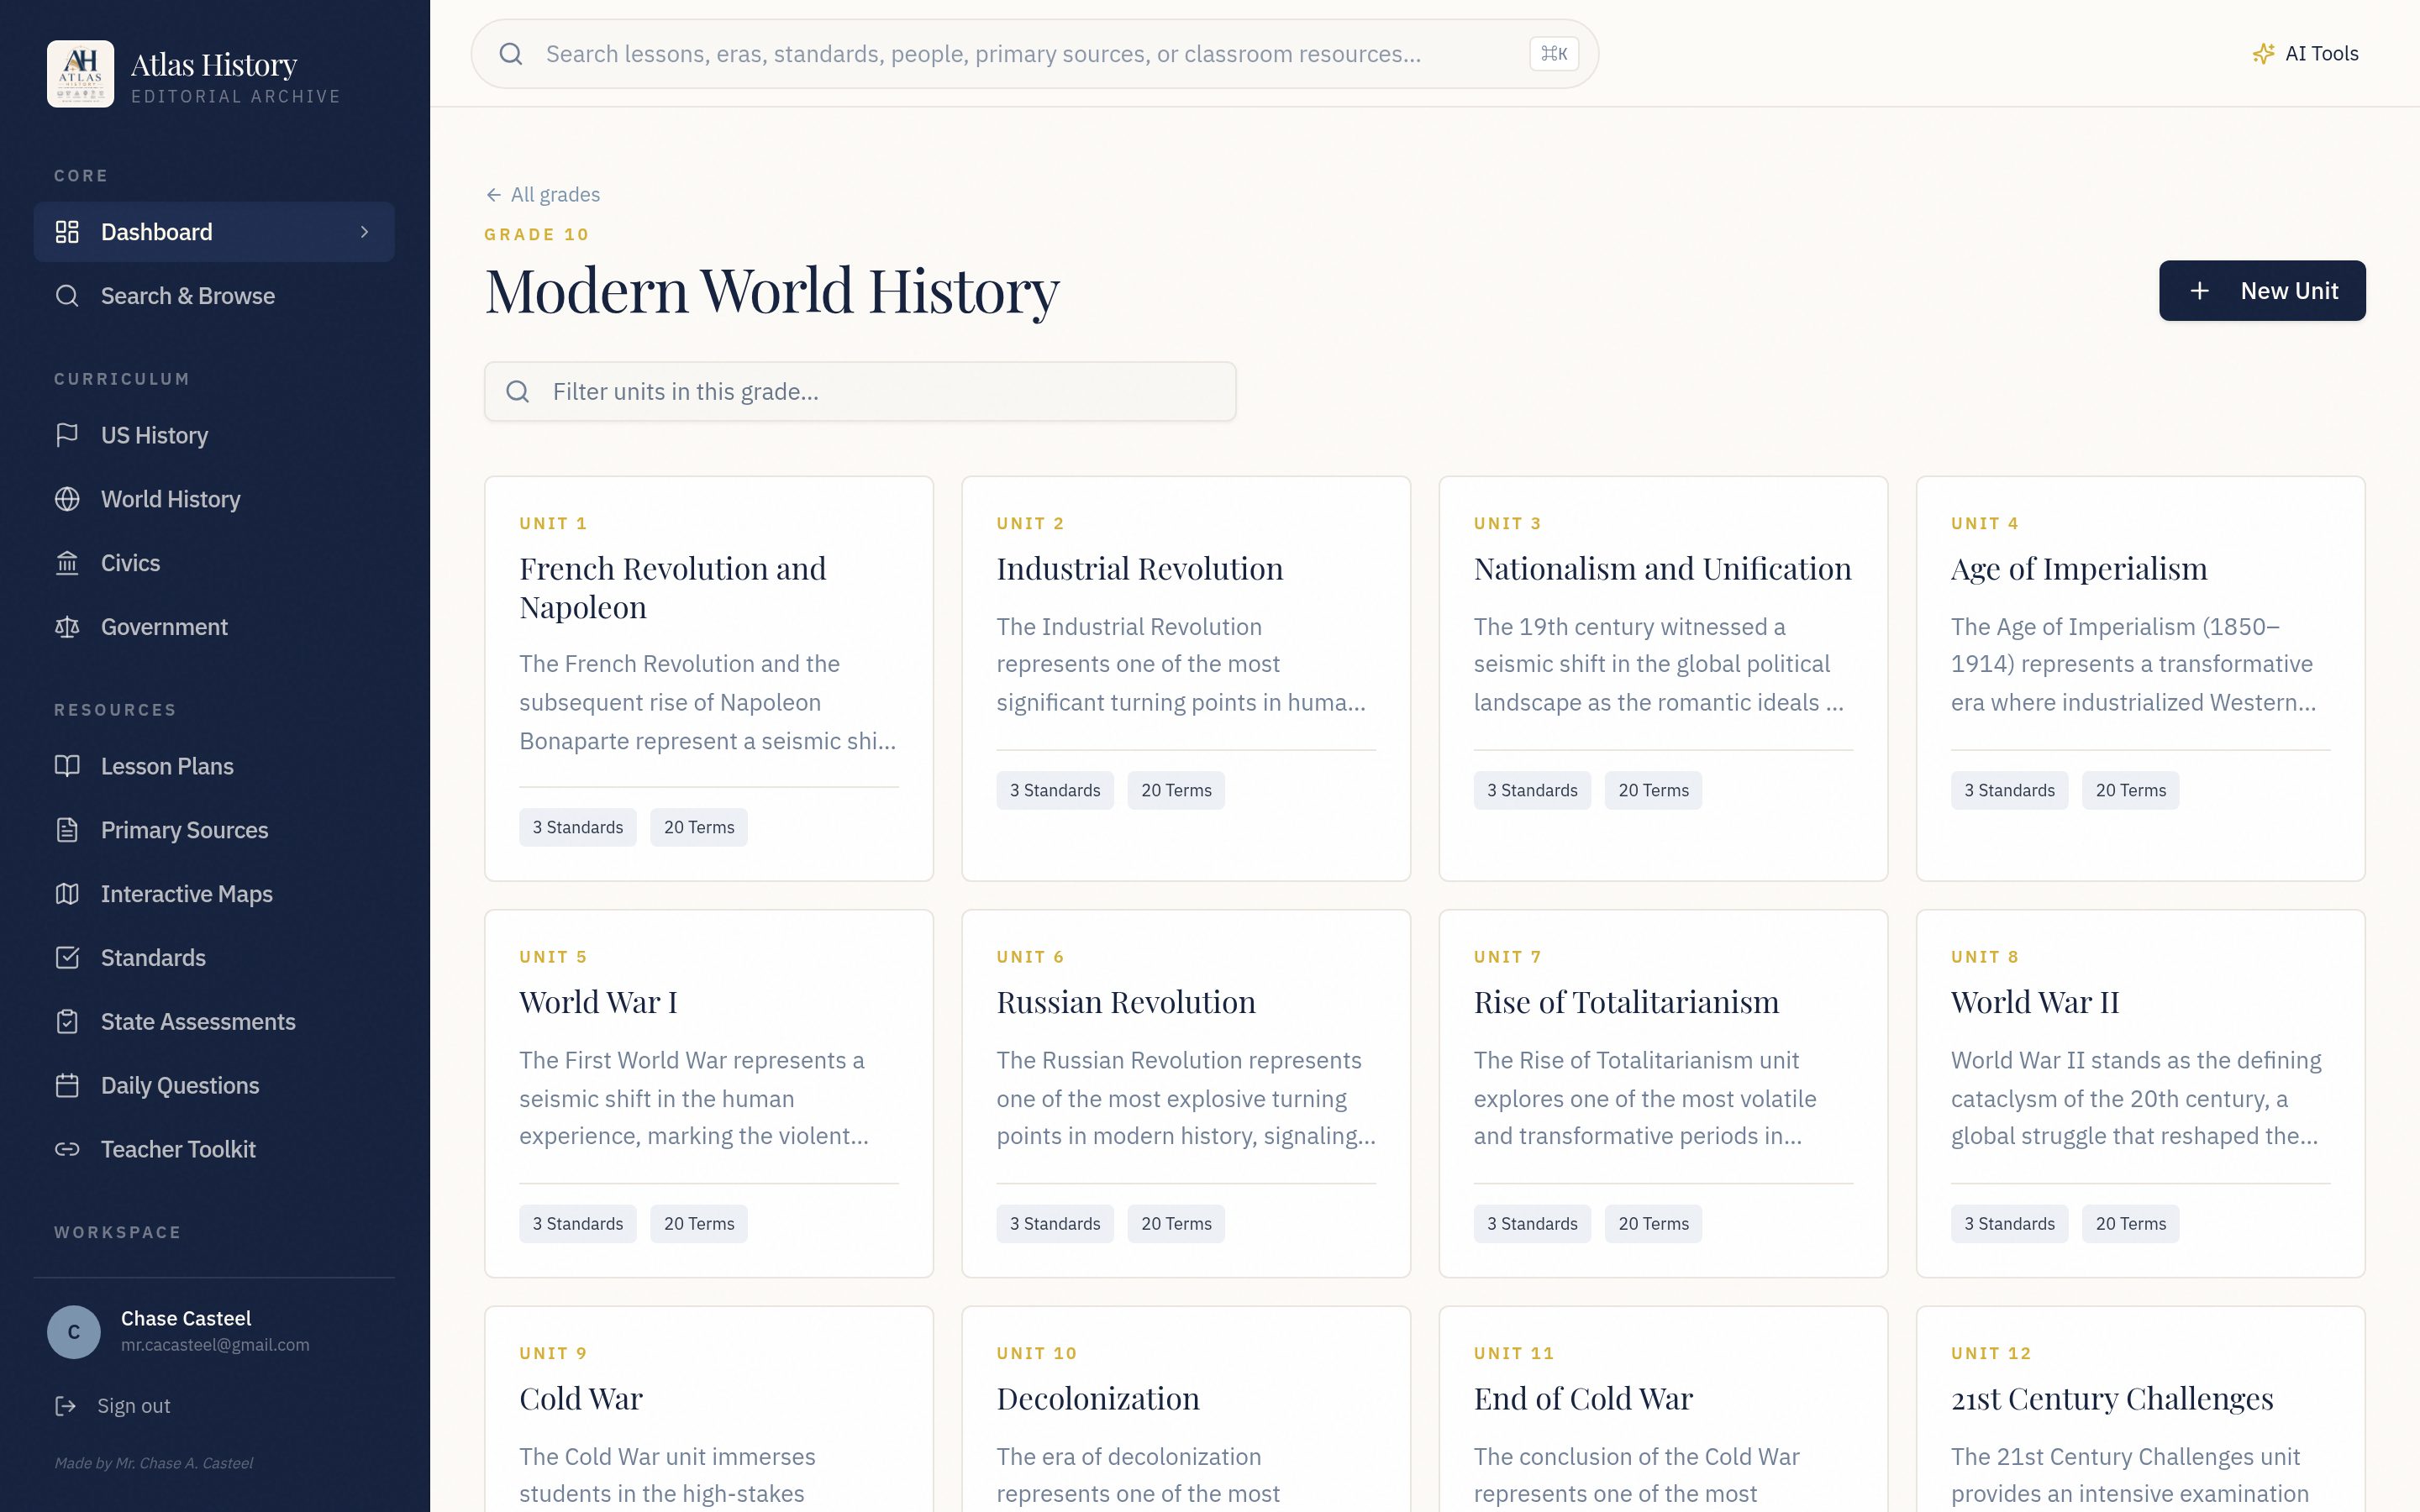Click 3 Standards tag on Russian Revolution
This screenshot has height=1512, width=2420.
click(1055, 1224)
